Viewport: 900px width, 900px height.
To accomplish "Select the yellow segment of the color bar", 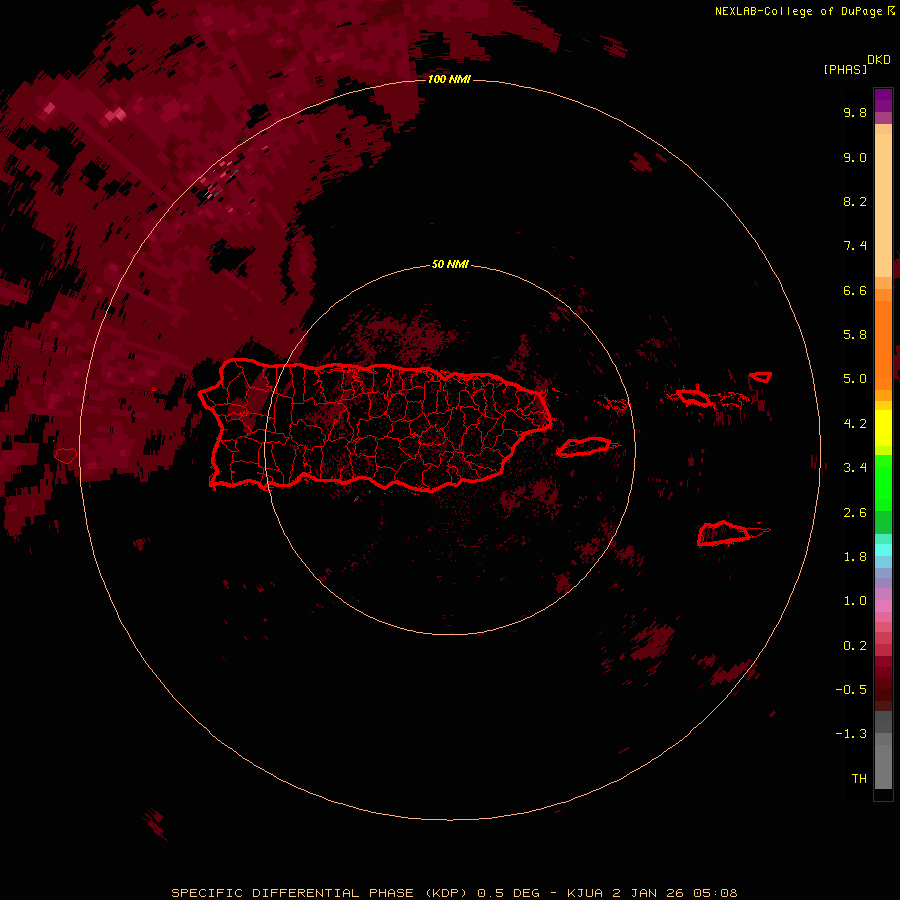I will point(883,428).
